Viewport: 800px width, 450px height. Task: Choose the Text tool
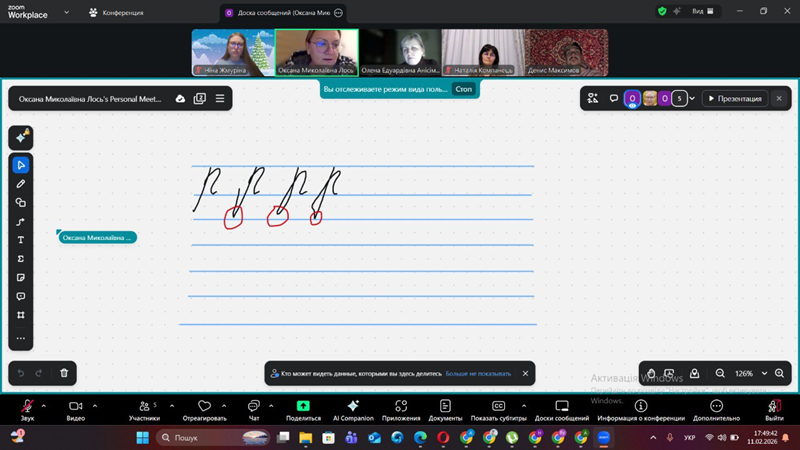[x=21, y=240]
